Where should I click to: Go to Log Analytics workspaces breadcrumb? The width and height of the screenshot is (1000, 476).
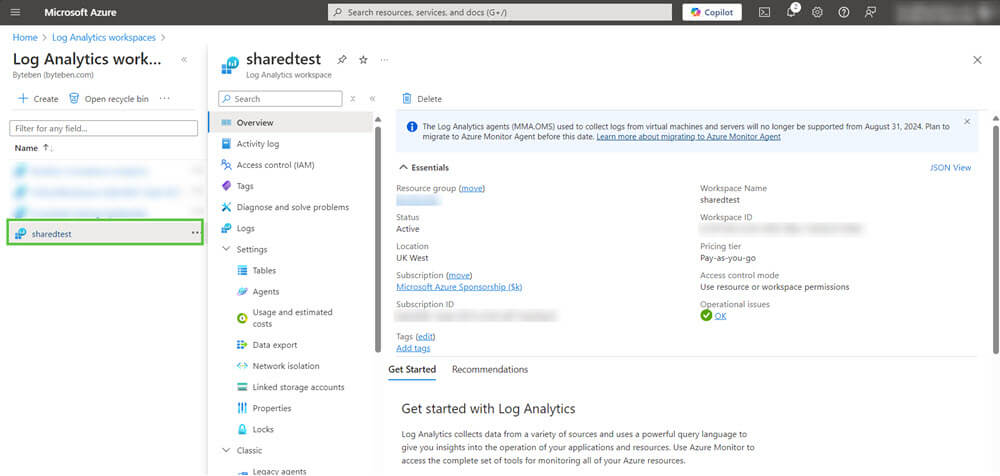pos(104,38)
